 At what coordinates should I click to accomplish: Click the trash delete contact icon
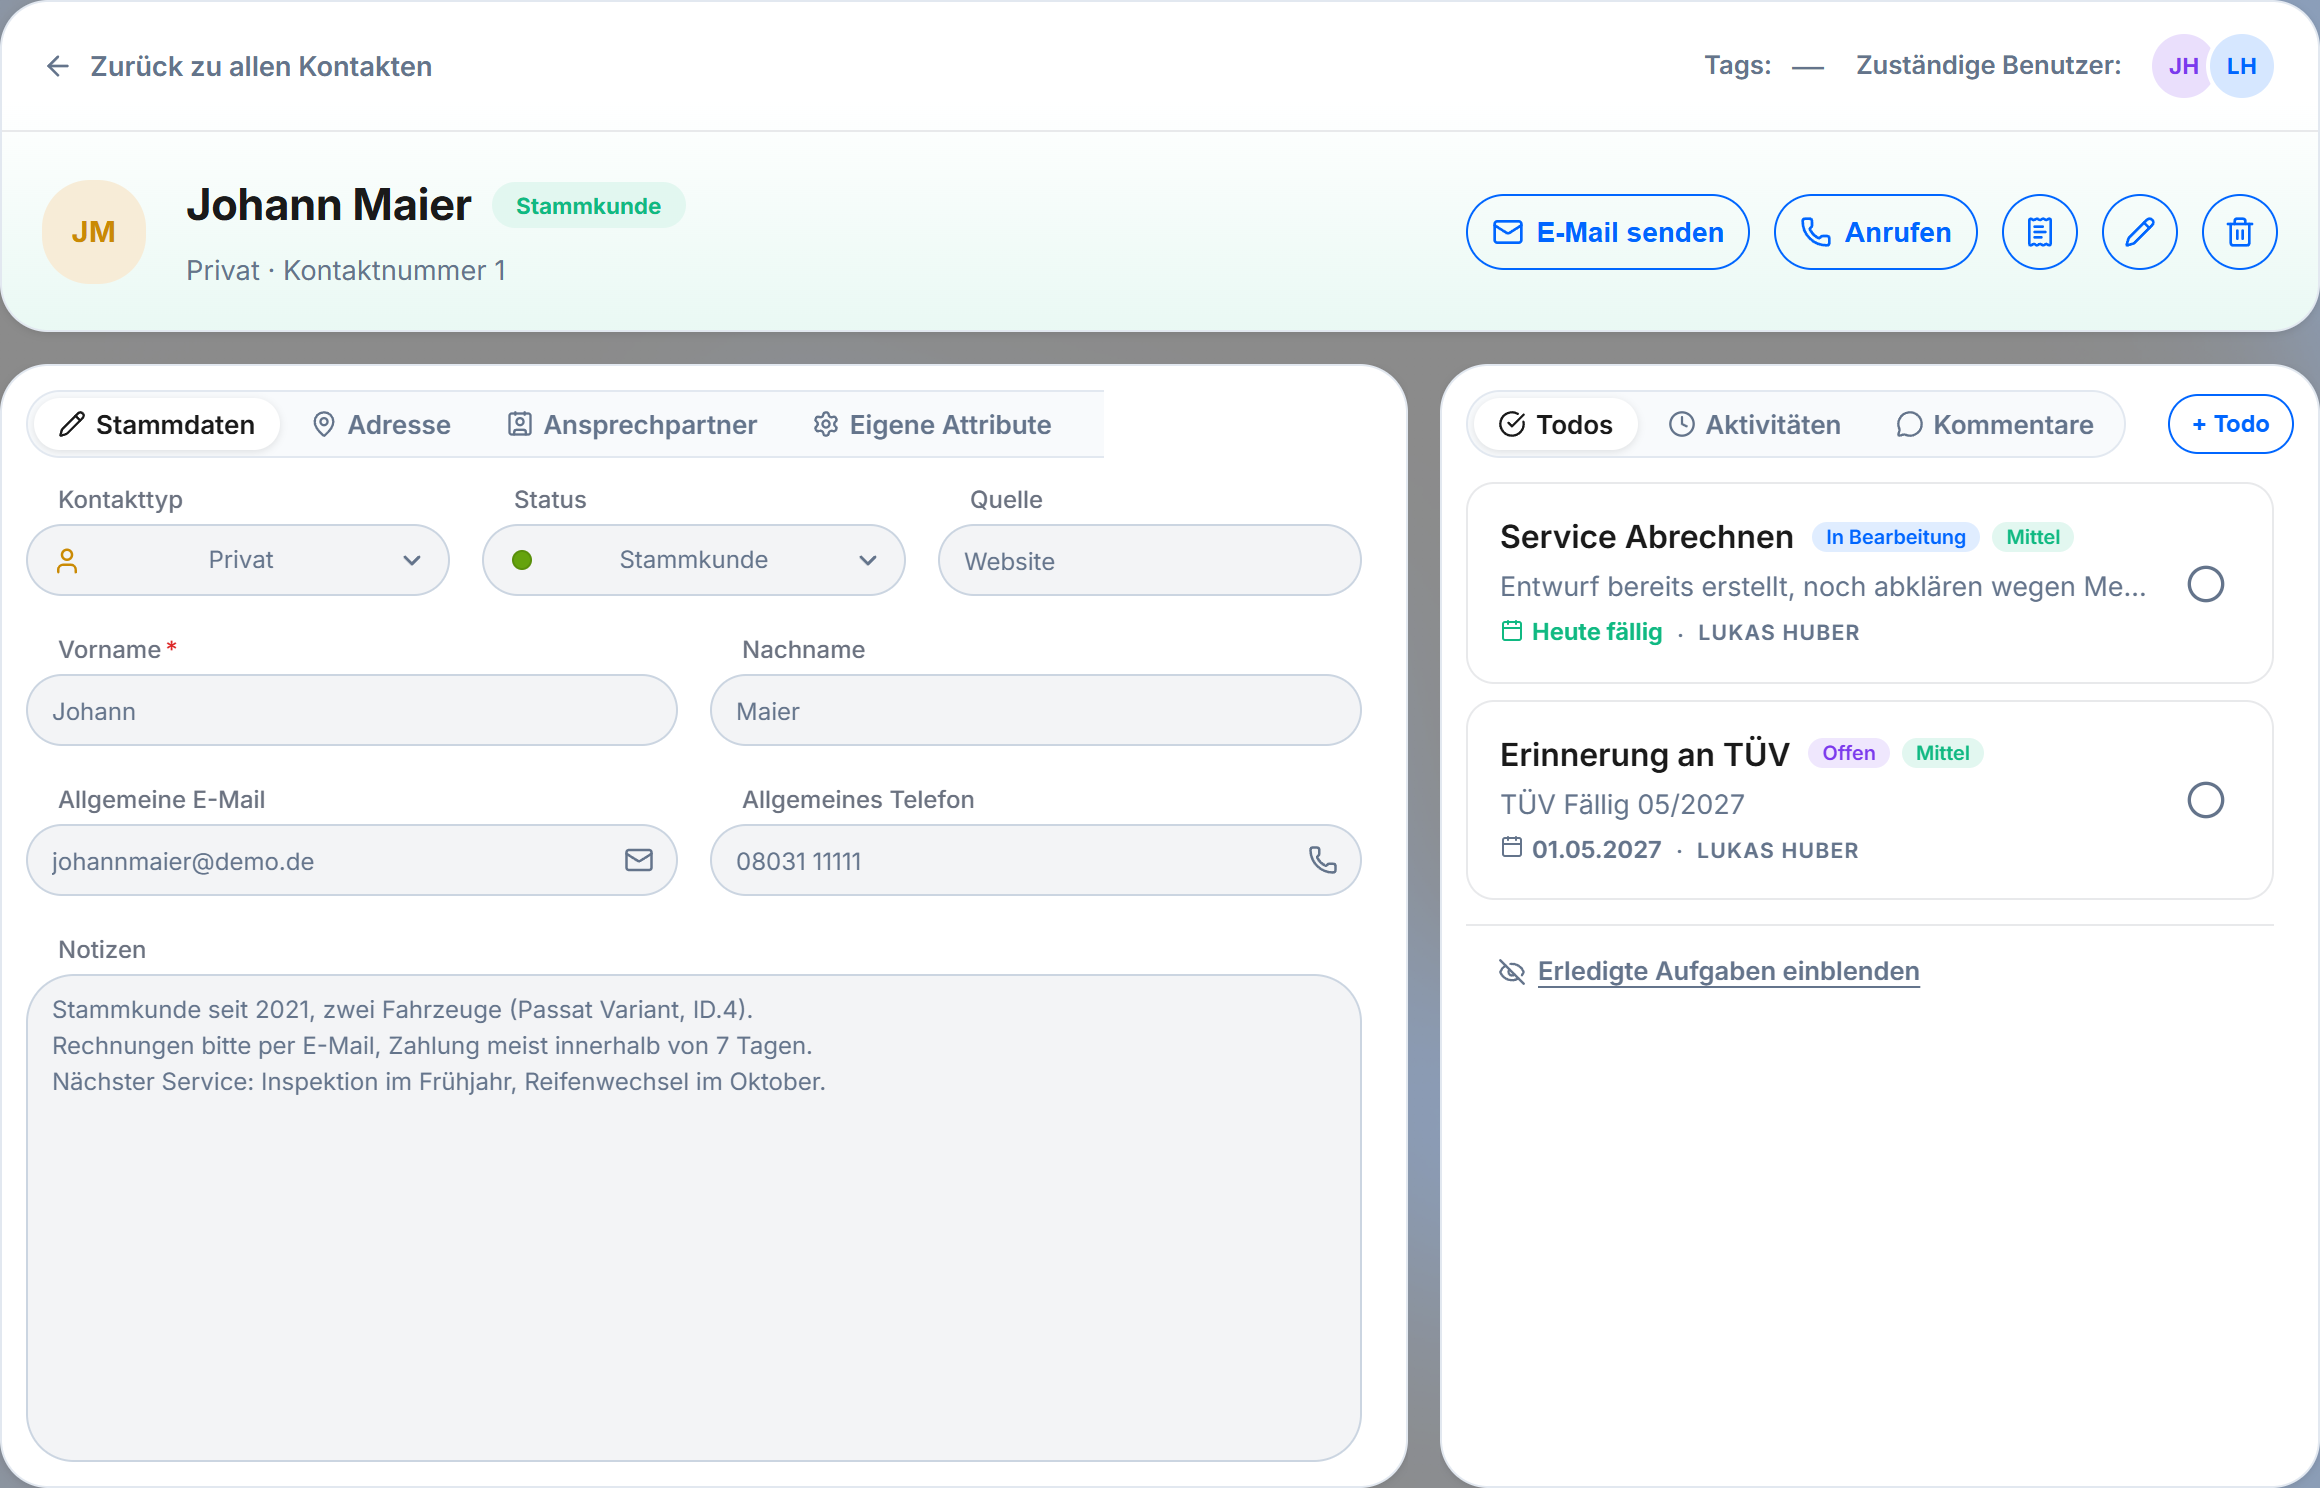coord(2239,232)
